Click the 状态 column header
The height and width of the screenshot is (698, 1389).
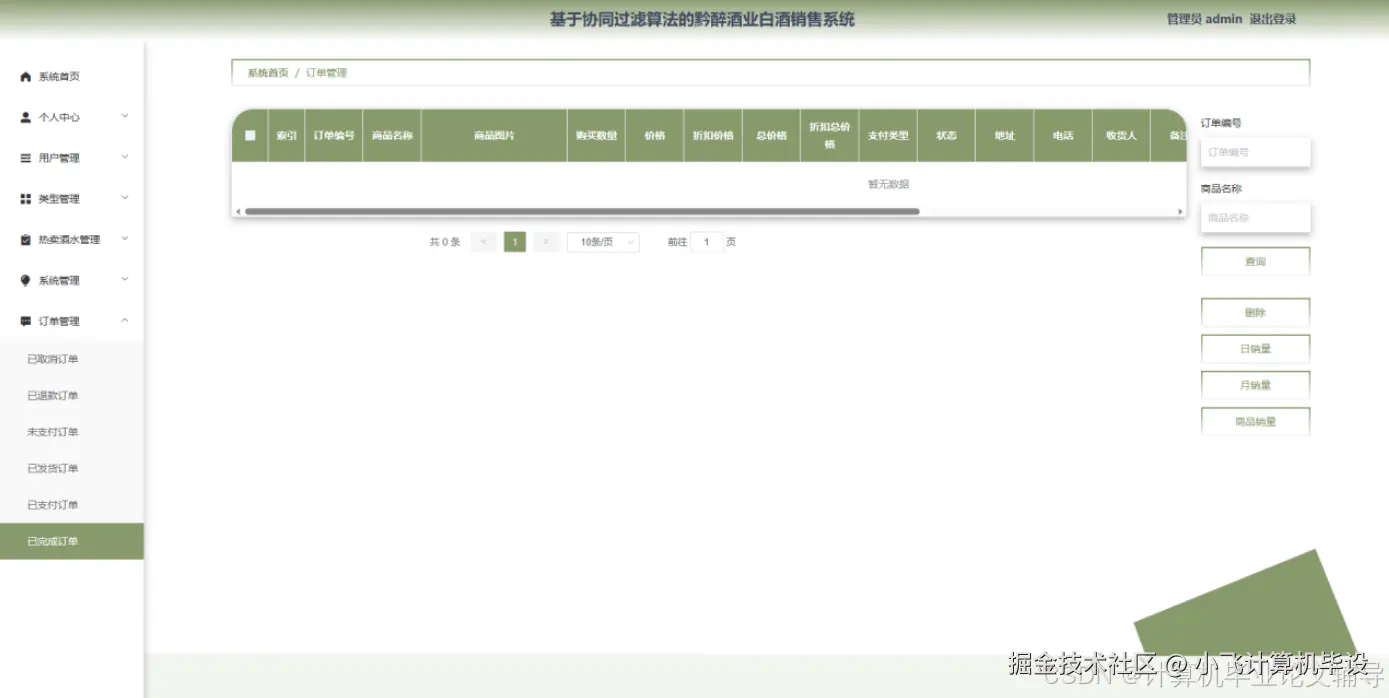click(946, 135)
